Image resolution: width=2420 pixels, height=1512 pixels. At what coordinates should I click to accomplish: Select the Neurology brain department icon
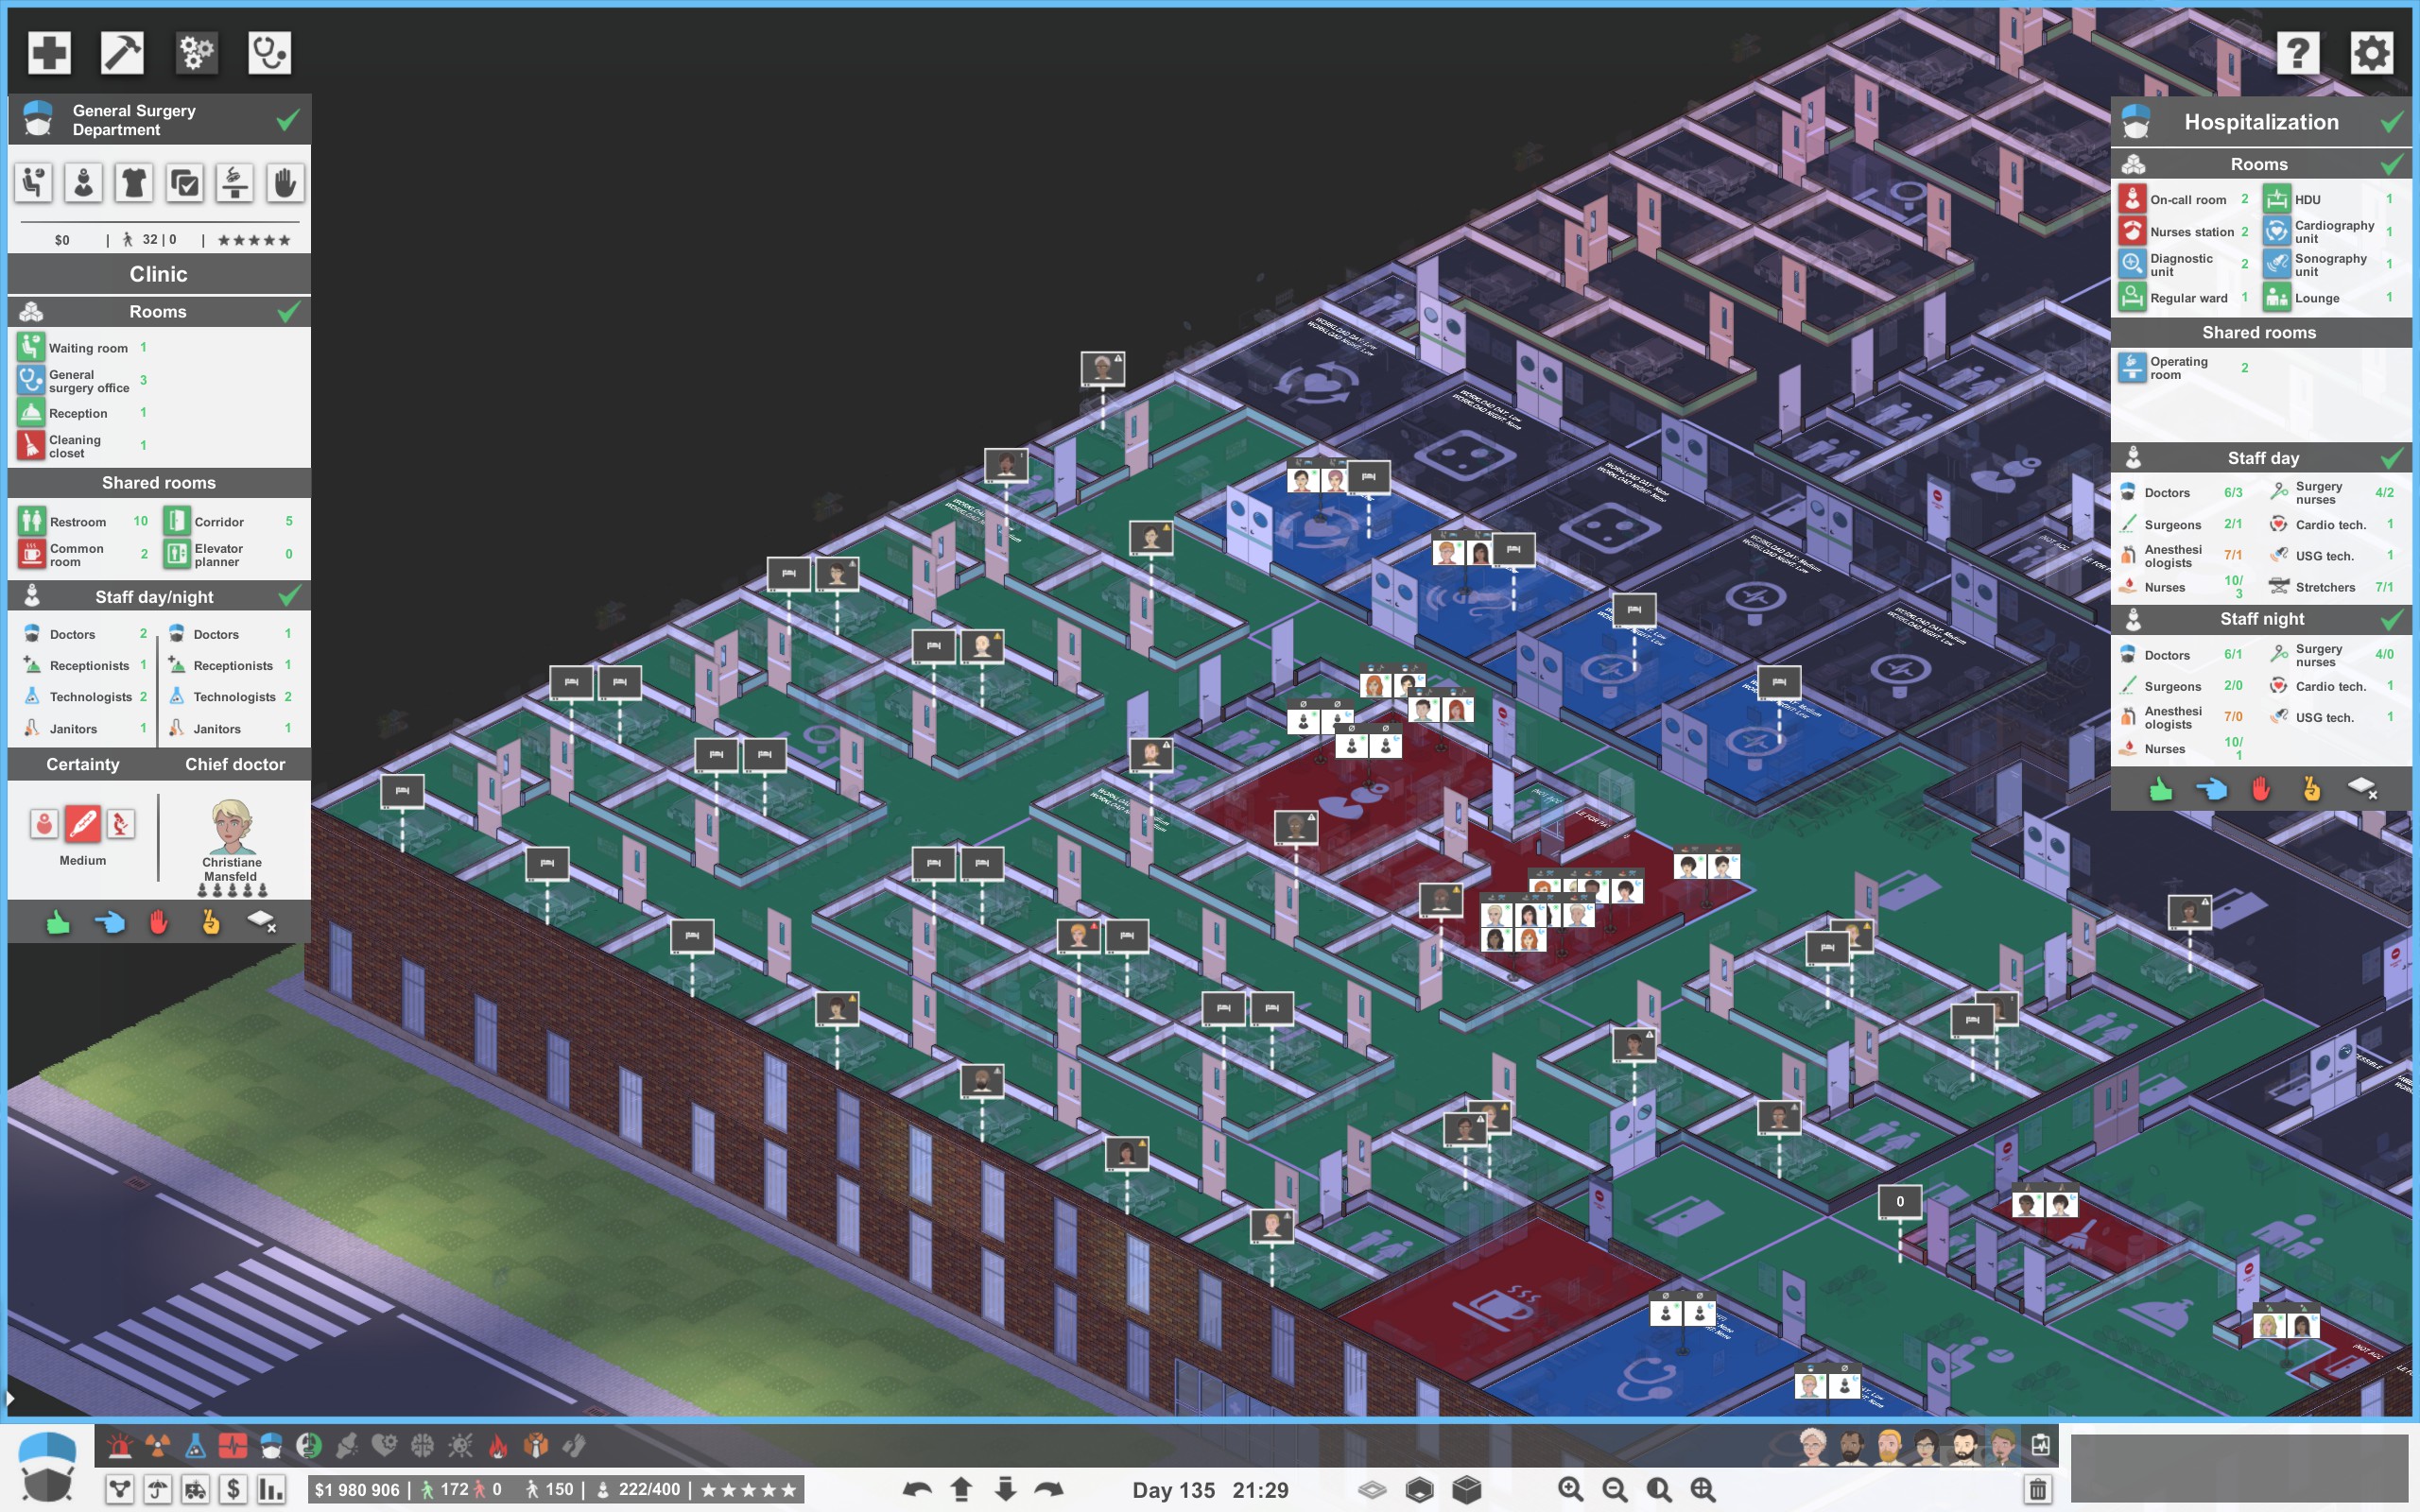tap(422, 1445)
